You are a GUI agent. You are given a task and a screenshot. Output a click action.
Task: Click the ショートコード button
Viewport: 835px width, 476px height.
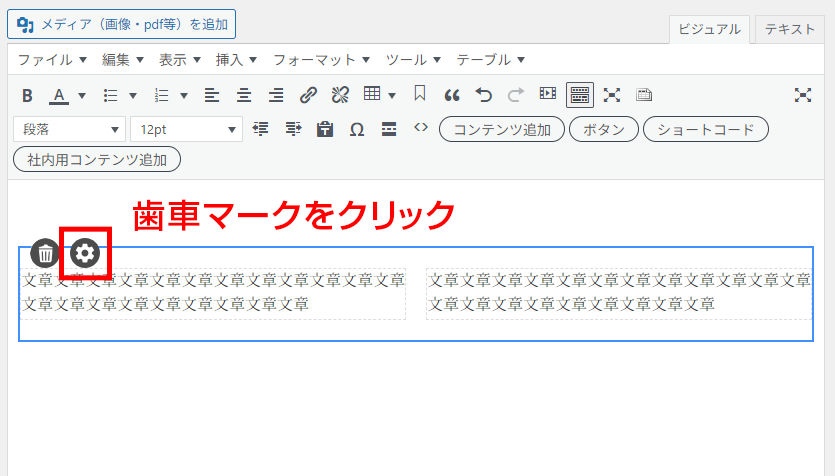(706, 129)
